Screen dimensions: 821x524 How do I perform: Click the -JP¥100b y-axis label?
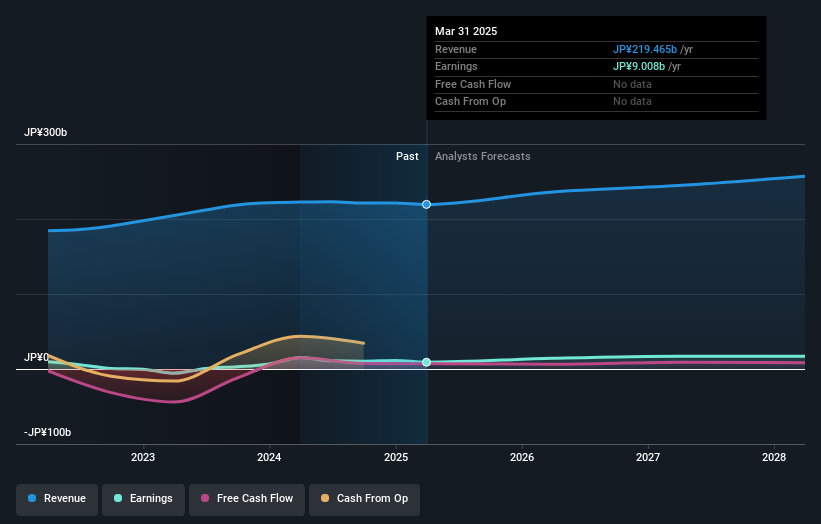(47, 432)
